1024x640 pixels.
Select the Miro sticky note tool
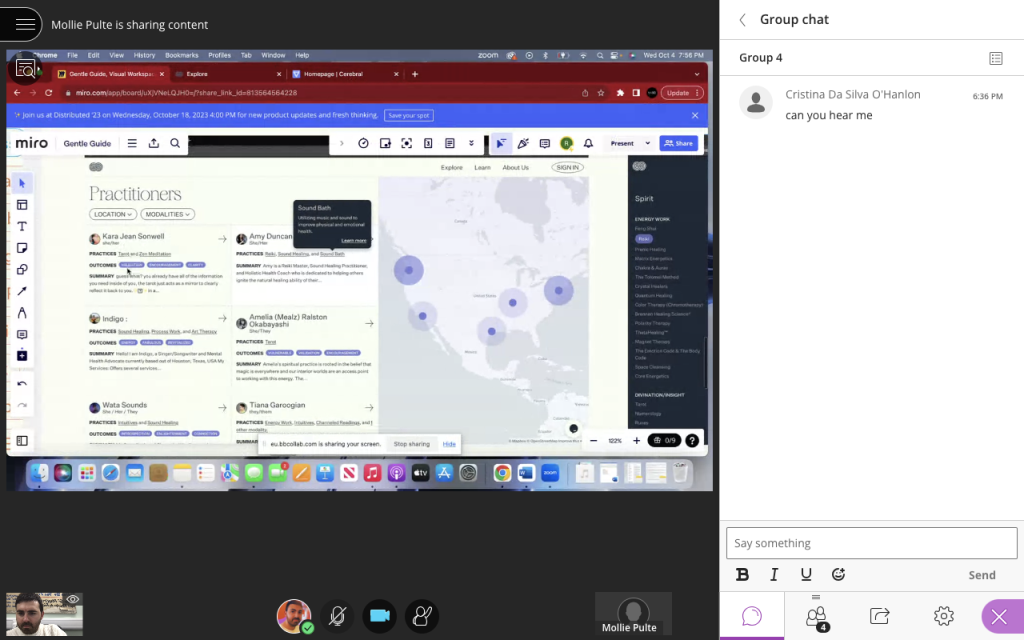(x=22, y=248)
